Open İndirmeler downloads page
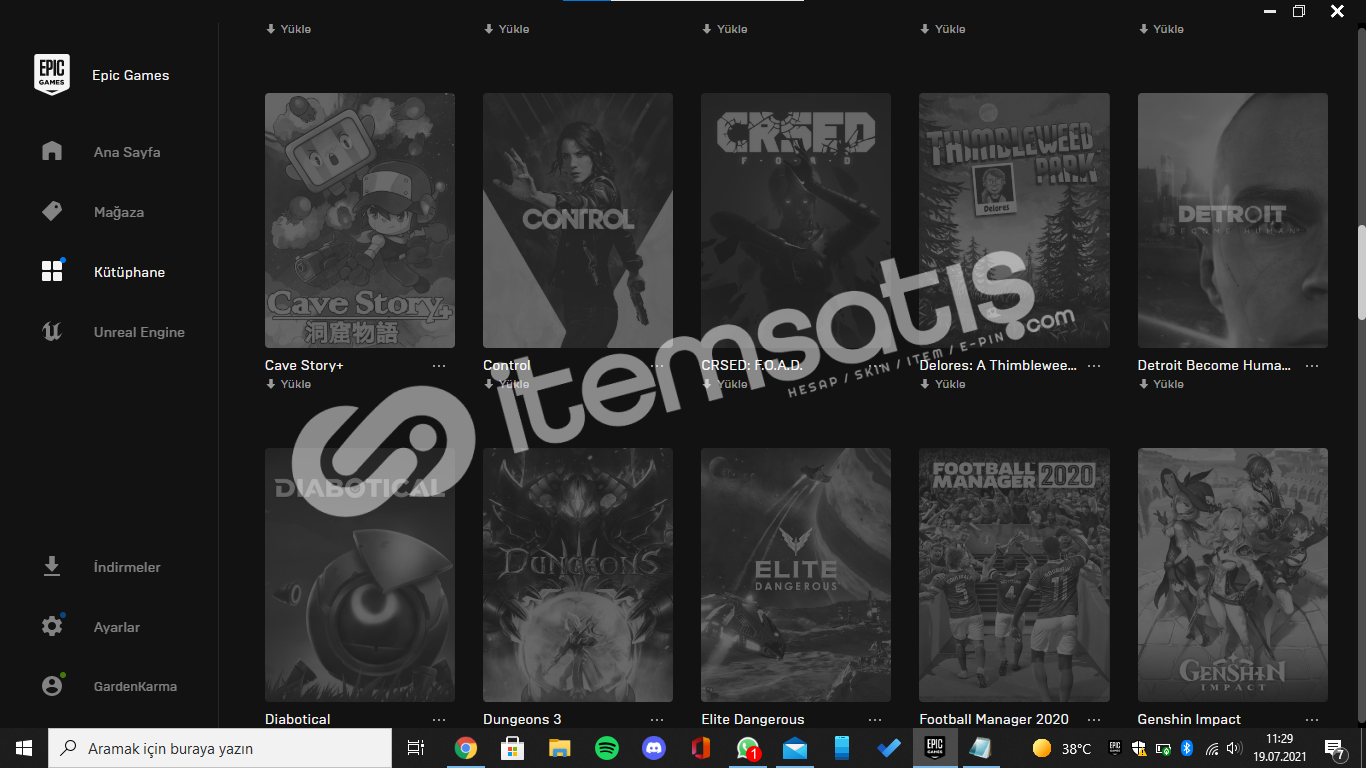Screen dimensions: 1366x768 click(x=127, y=567)
